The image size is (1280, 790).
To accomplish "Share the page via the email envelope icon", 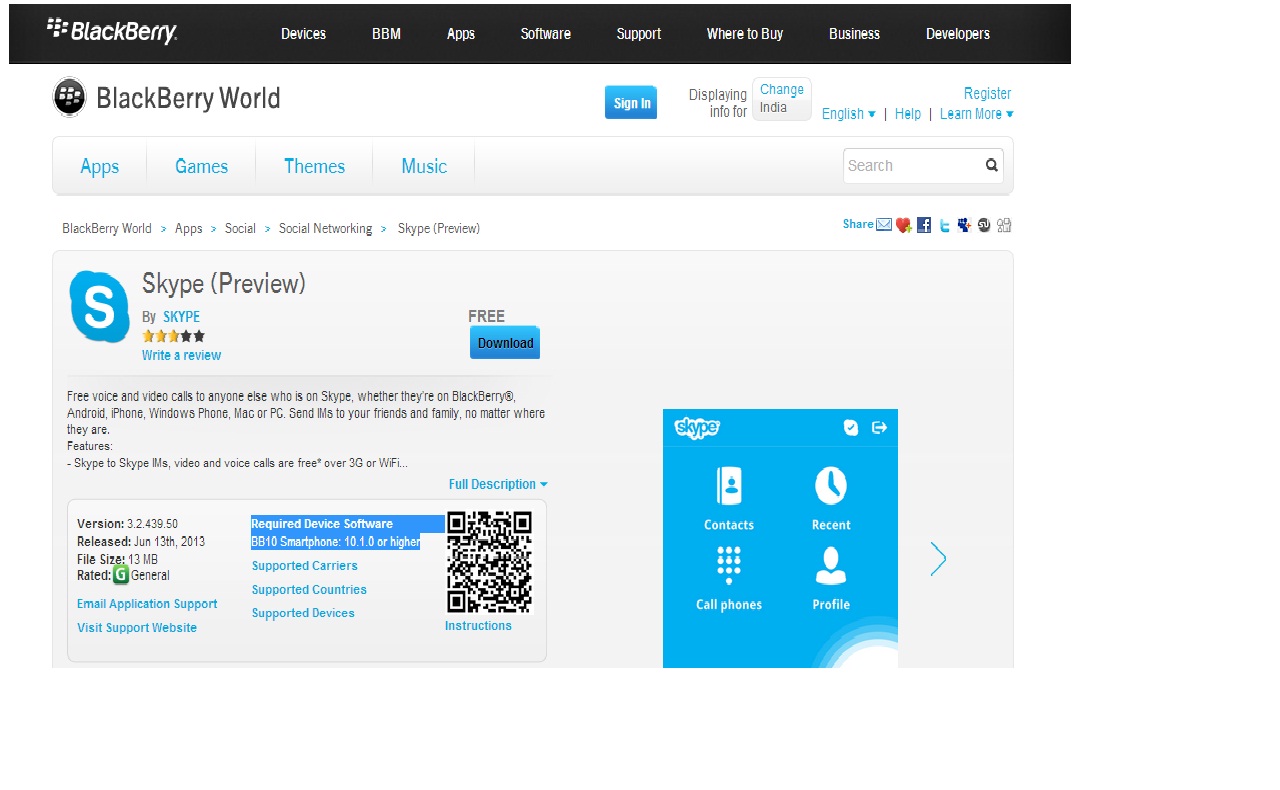I will 884,225.
